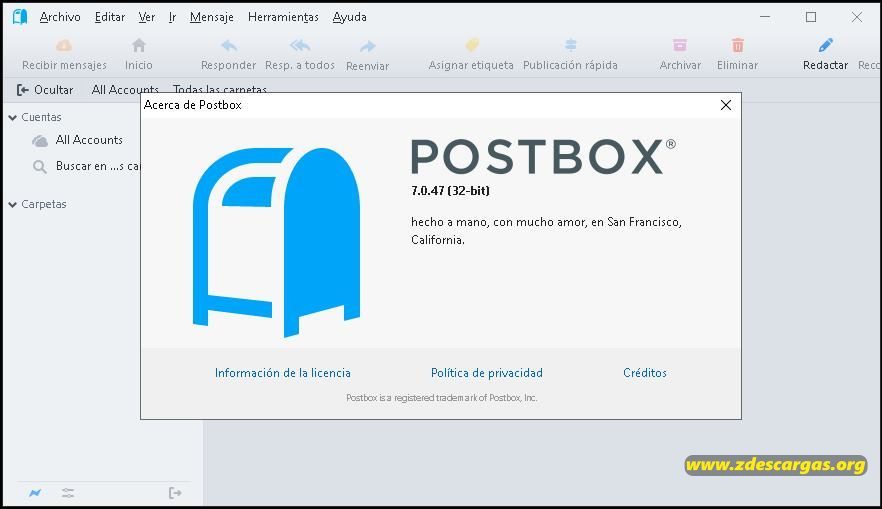This screenshot has width=882, height=509.
Task: Hide sidebar with Ocultar button
Action: click(45, 90)
